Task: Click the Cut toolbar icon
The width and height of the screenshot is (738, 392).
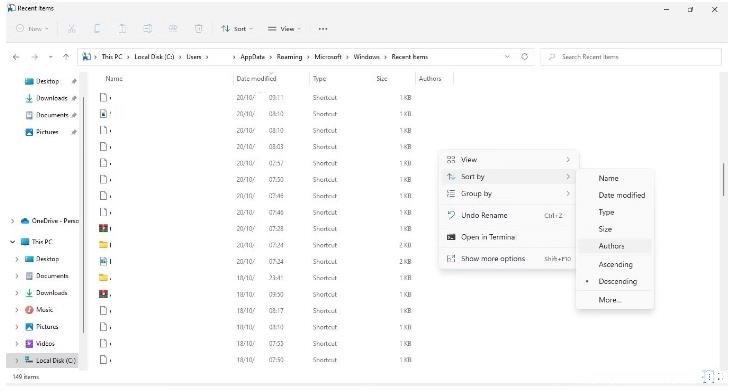Action: (x=72, y=29)
